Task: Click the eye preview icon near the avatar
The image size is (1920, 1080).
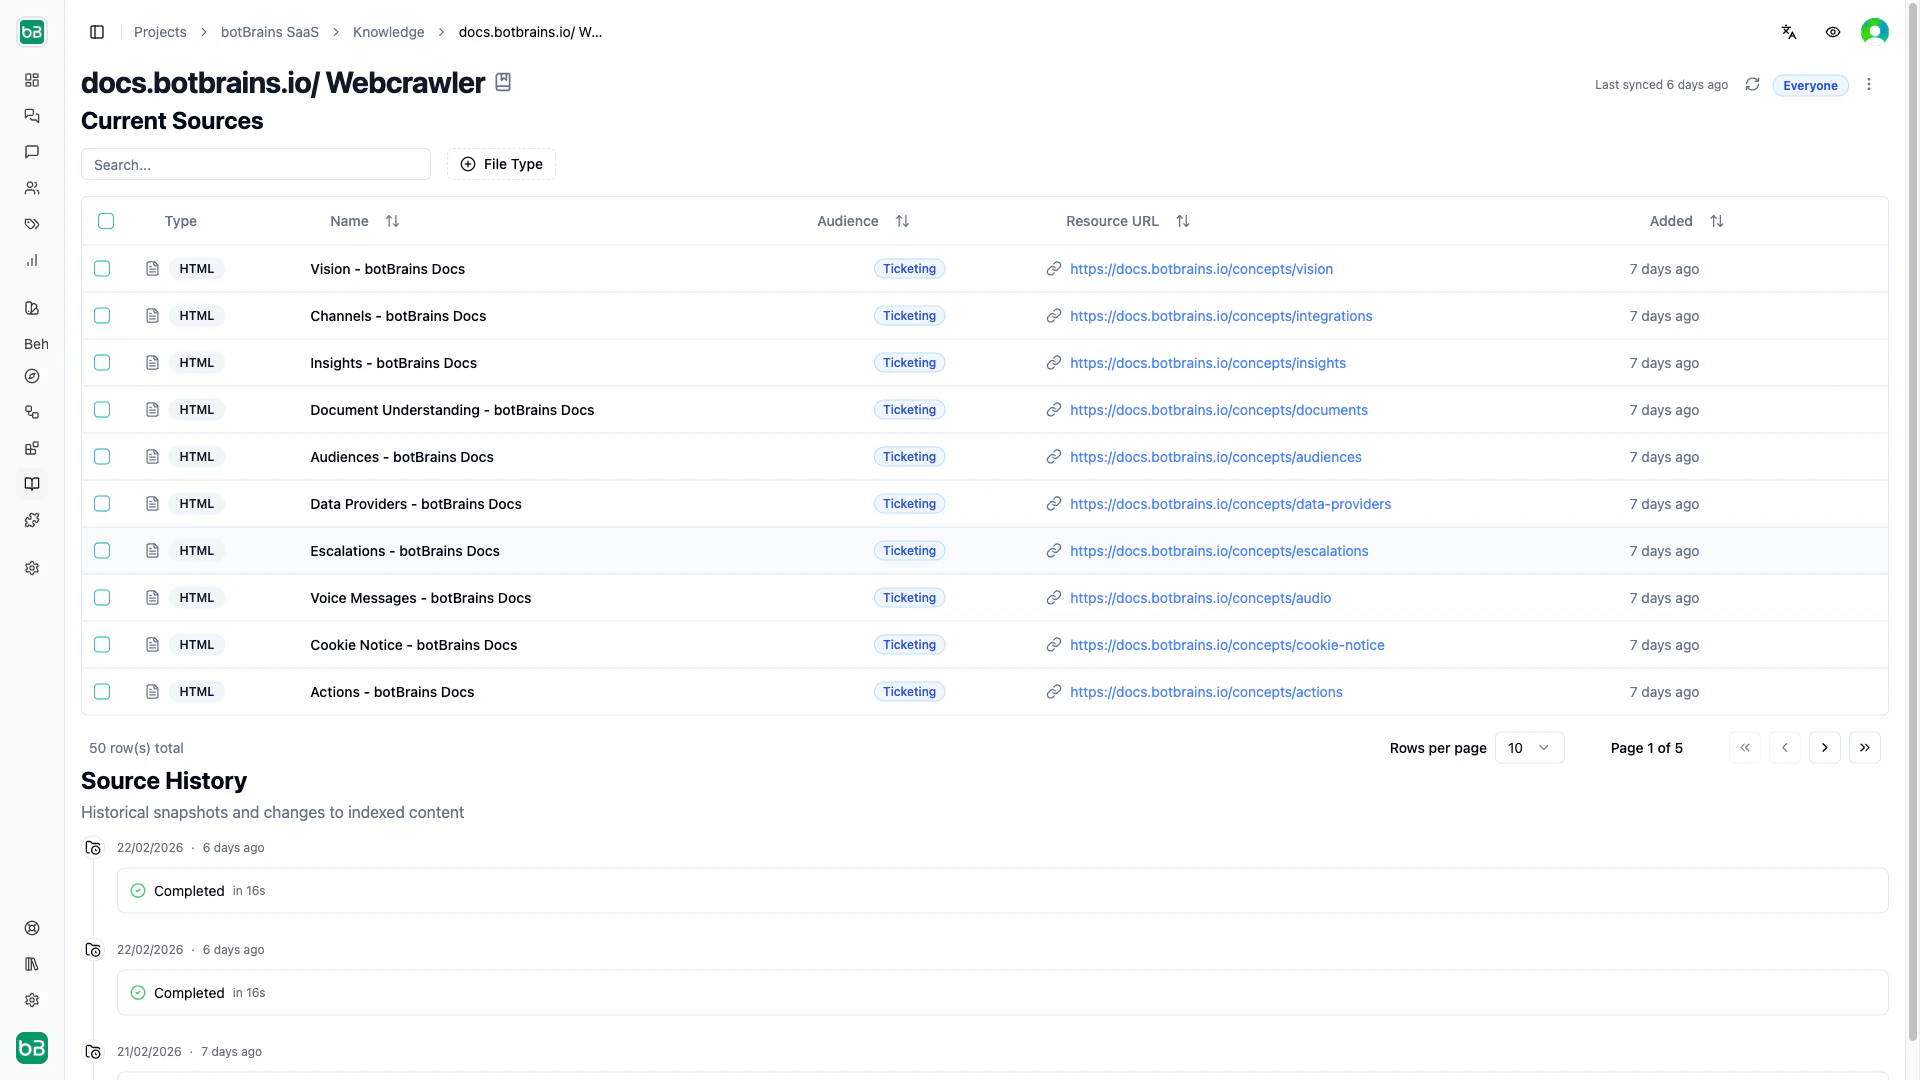Action: (x=1833, y=31)
